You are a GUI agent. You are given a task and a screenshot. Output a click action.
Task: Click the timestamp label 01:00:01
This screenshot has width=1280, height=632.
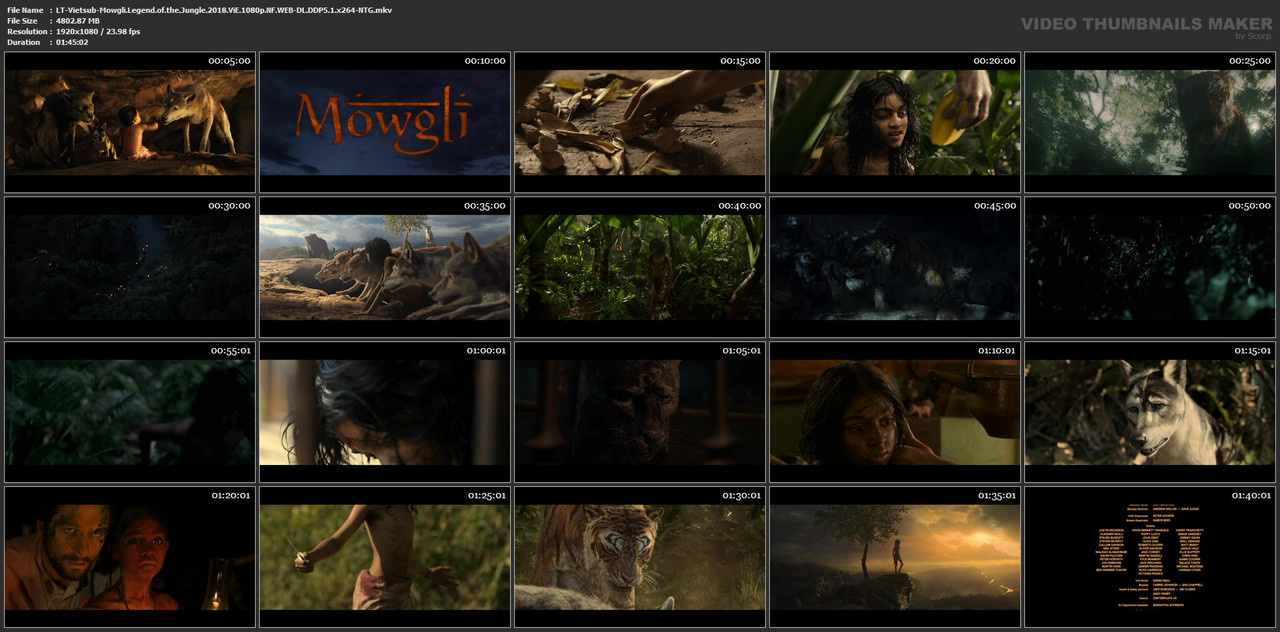click(485, 351)
